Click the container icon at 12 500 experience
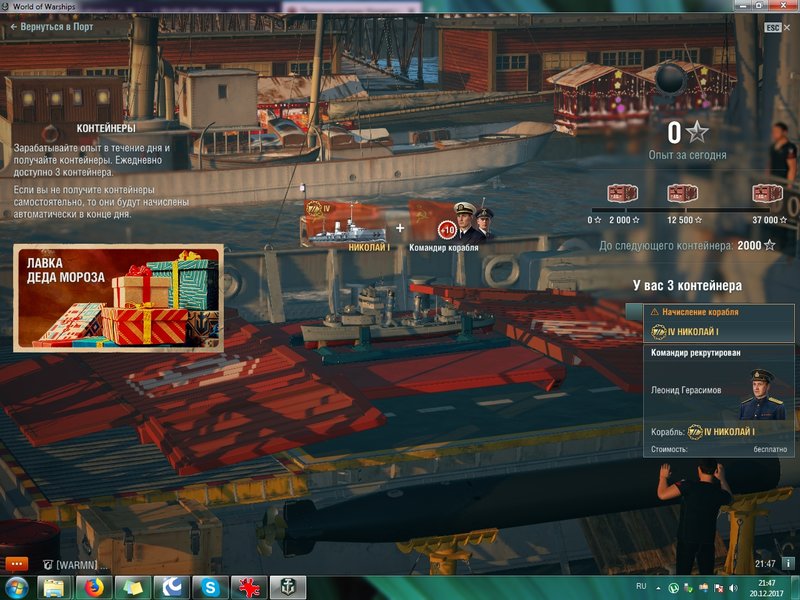The height and width of the screenshot is (600, 800). tap(682, 193)
